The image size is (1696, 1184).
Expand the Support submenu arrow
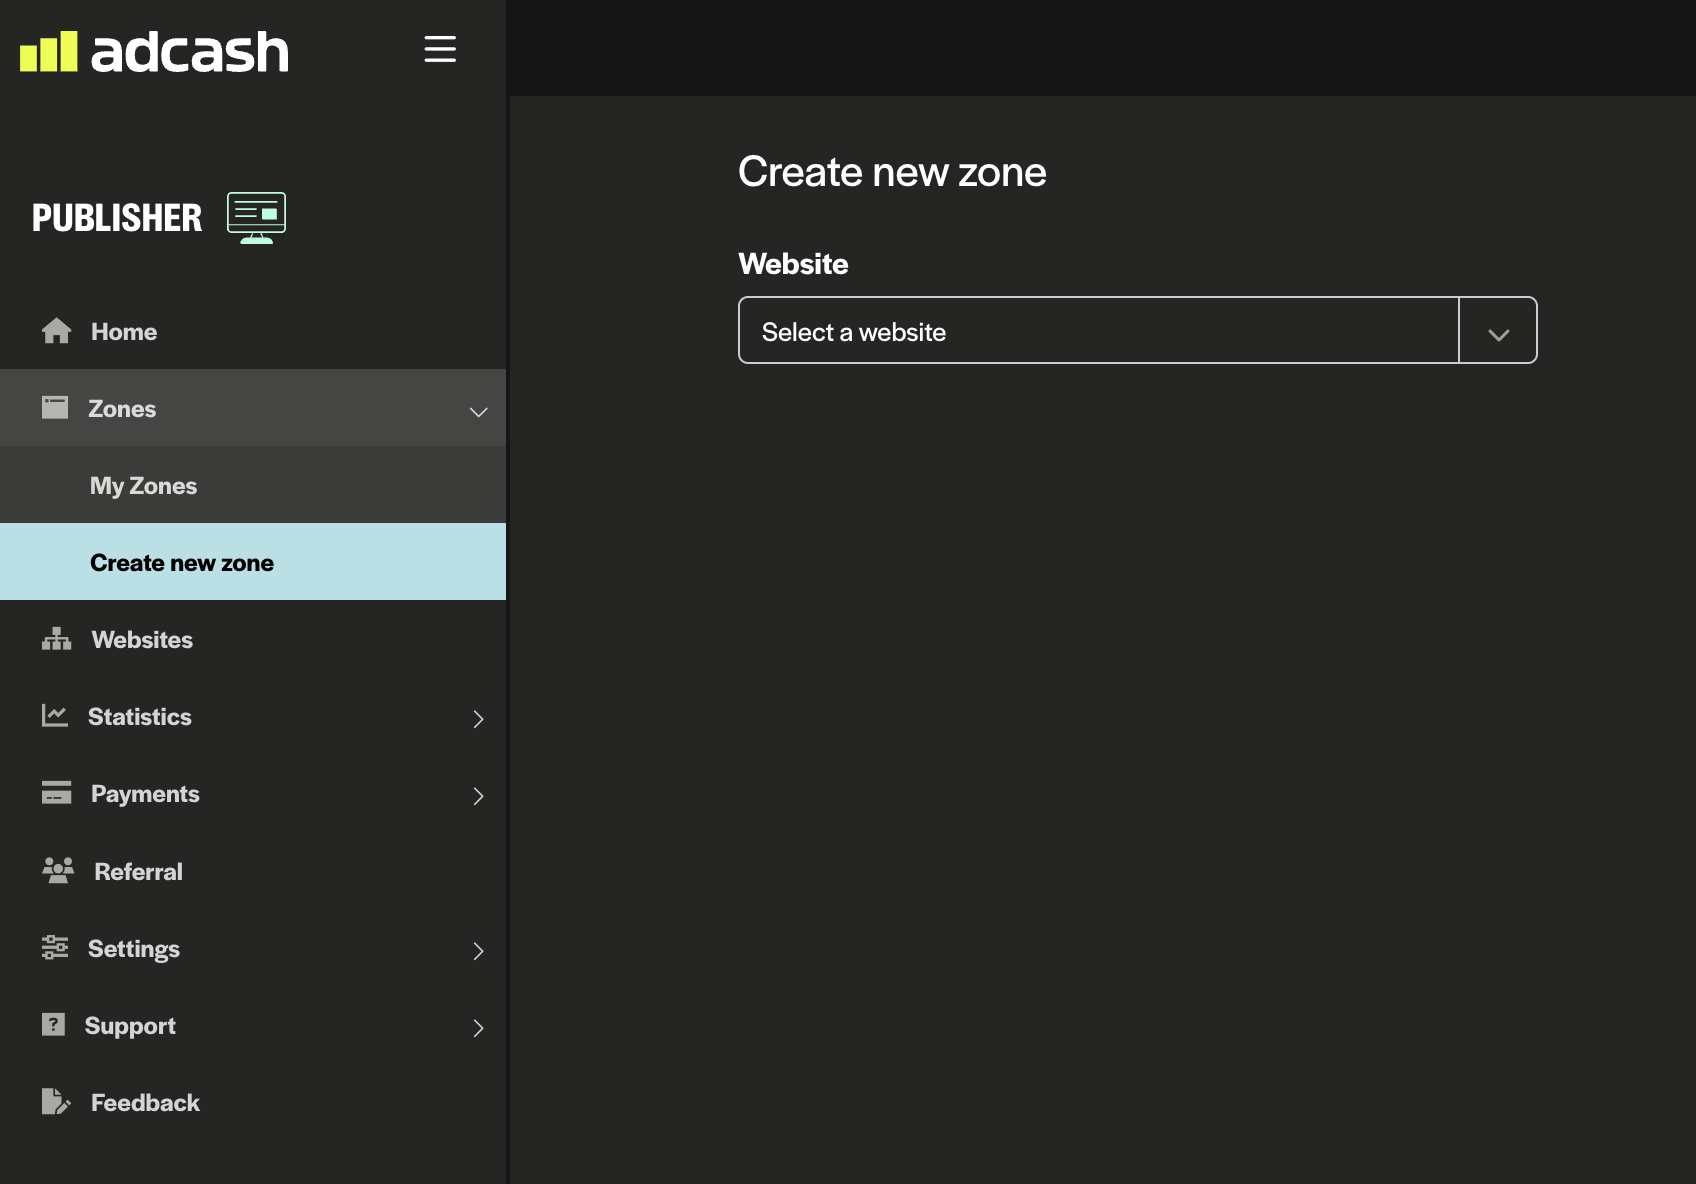coord(478,1028)
